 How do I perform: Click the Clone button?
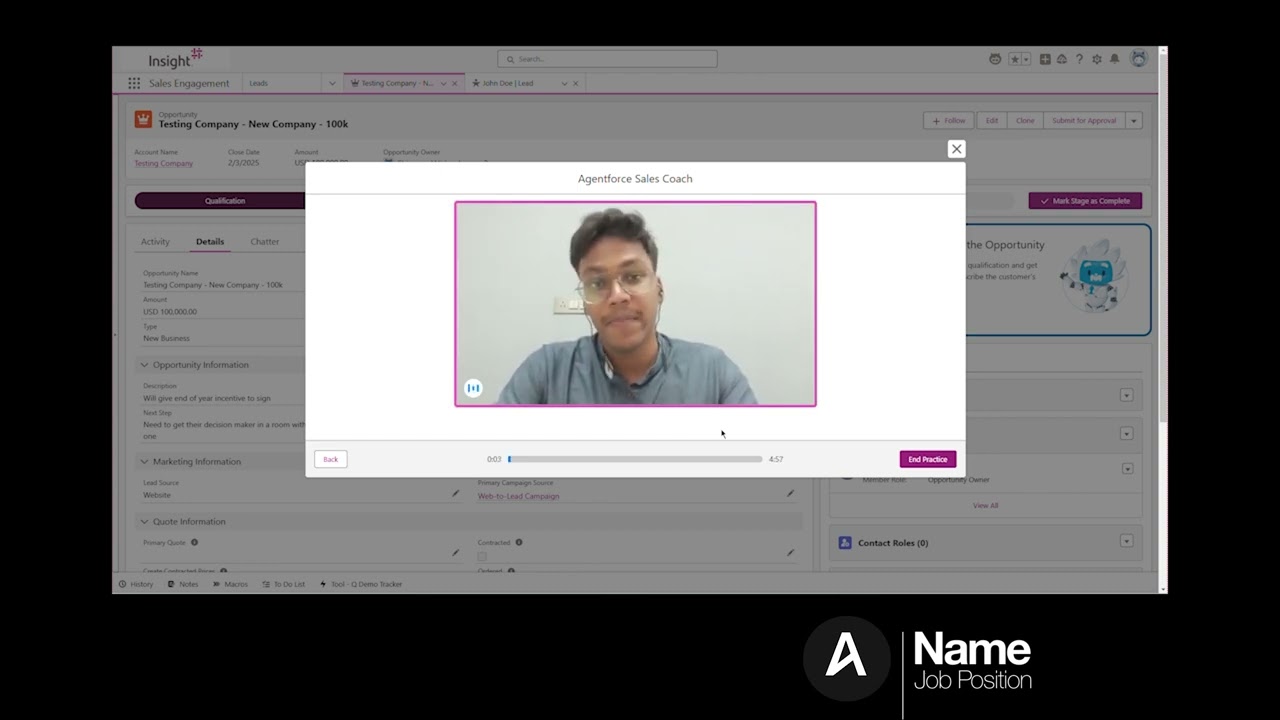(1025, 120)
